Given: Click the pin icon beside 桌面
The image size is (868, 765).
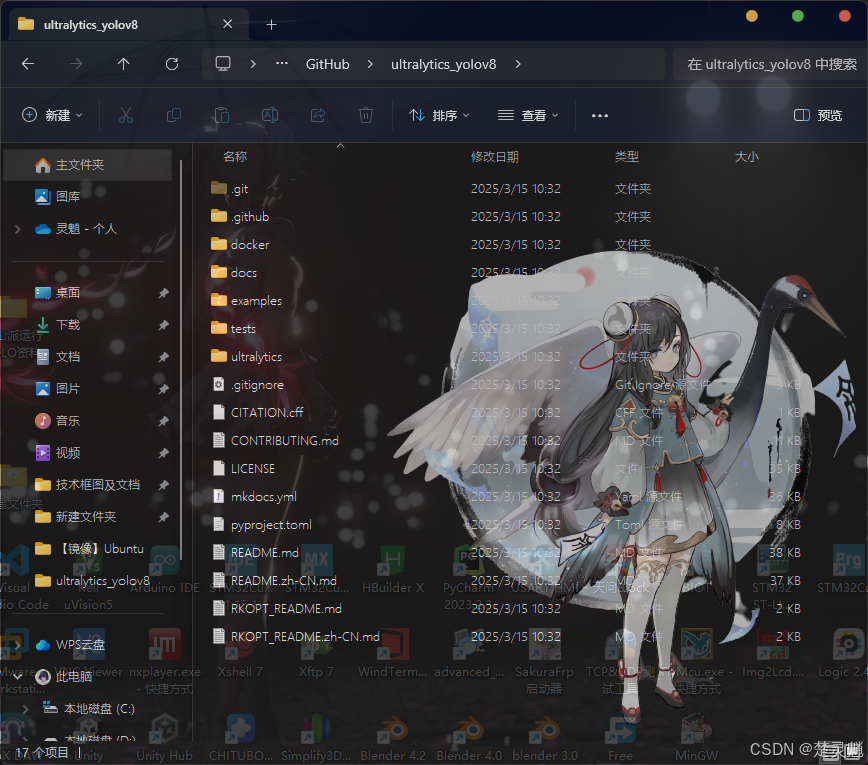Looking at the screenshot, I should click(163, 293).
